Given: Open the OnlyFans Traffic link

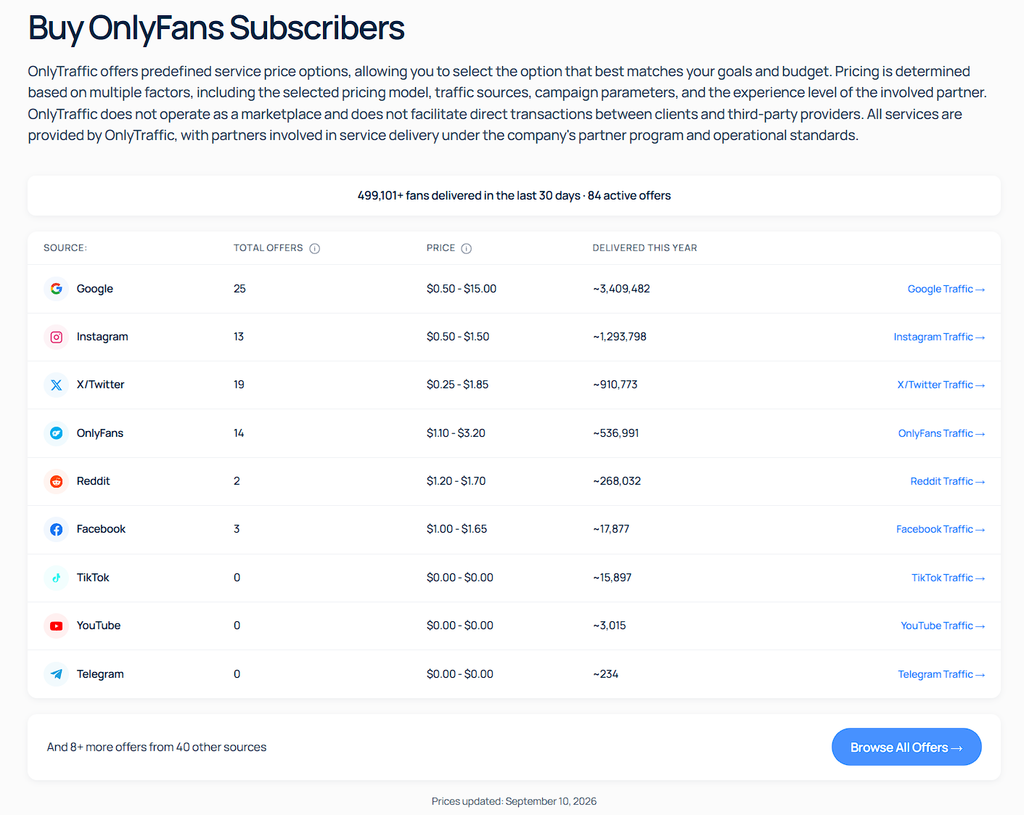Looking at the screenshot, I should pyautogui.click(x=941, y=433).
